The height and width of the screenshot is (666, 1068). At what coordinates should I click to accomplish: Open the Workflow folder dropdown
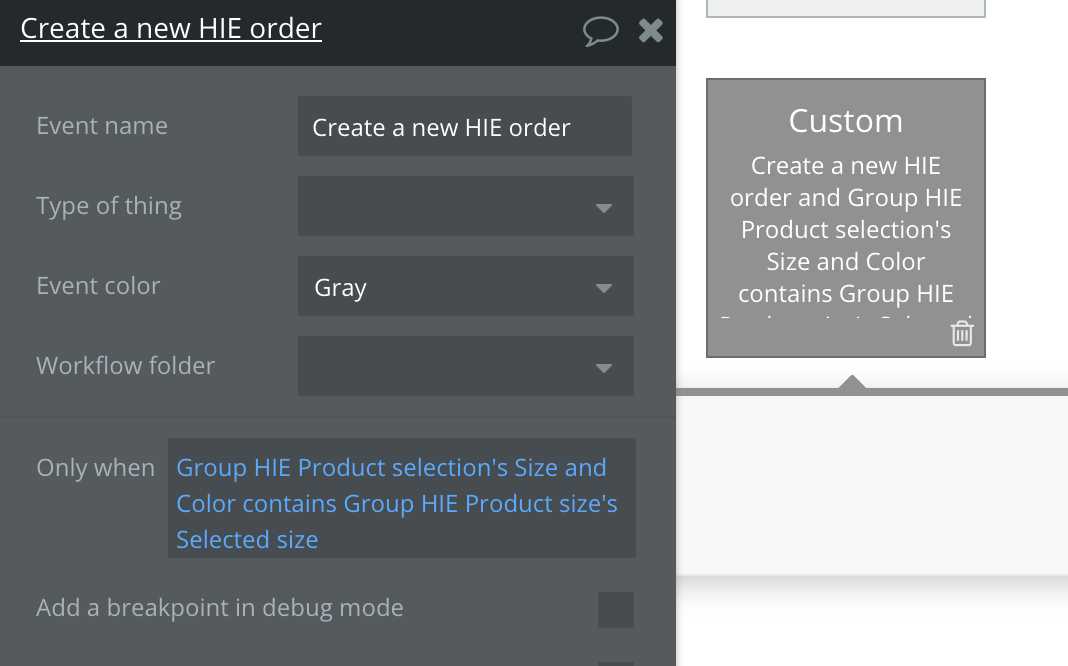tap(465, 366)
